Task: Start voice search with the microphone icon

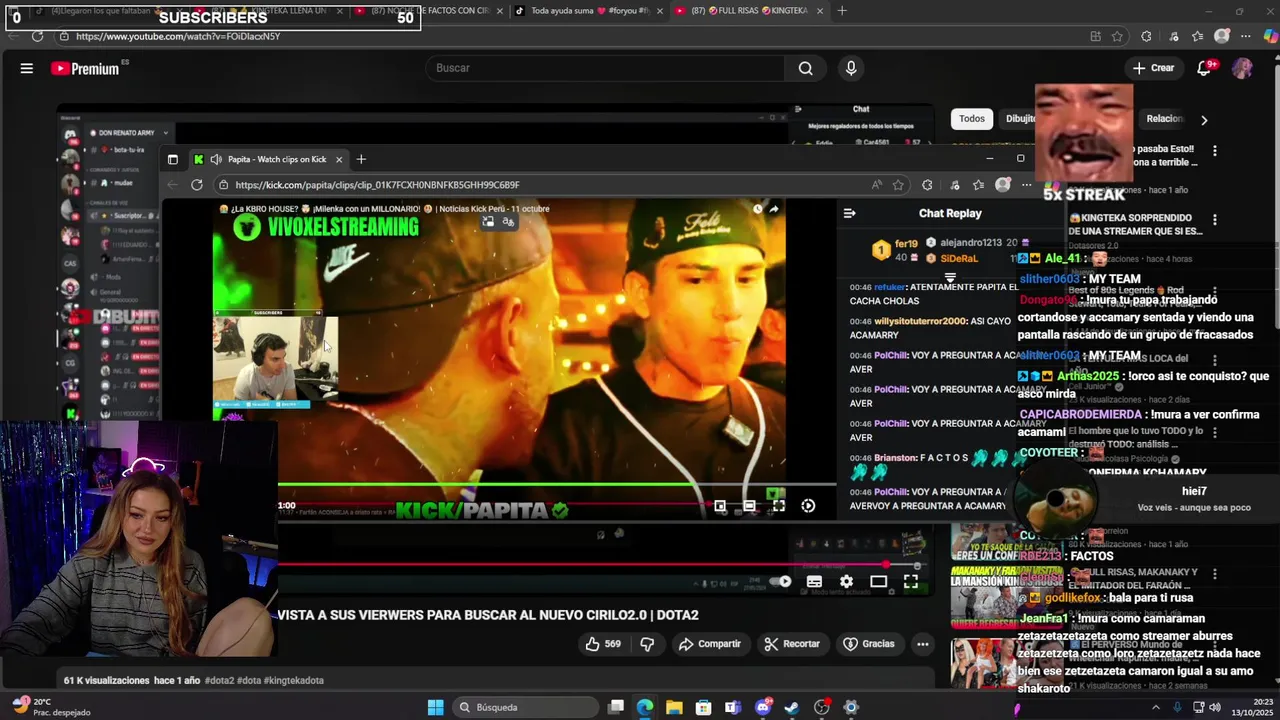Action: coord(851,68)
